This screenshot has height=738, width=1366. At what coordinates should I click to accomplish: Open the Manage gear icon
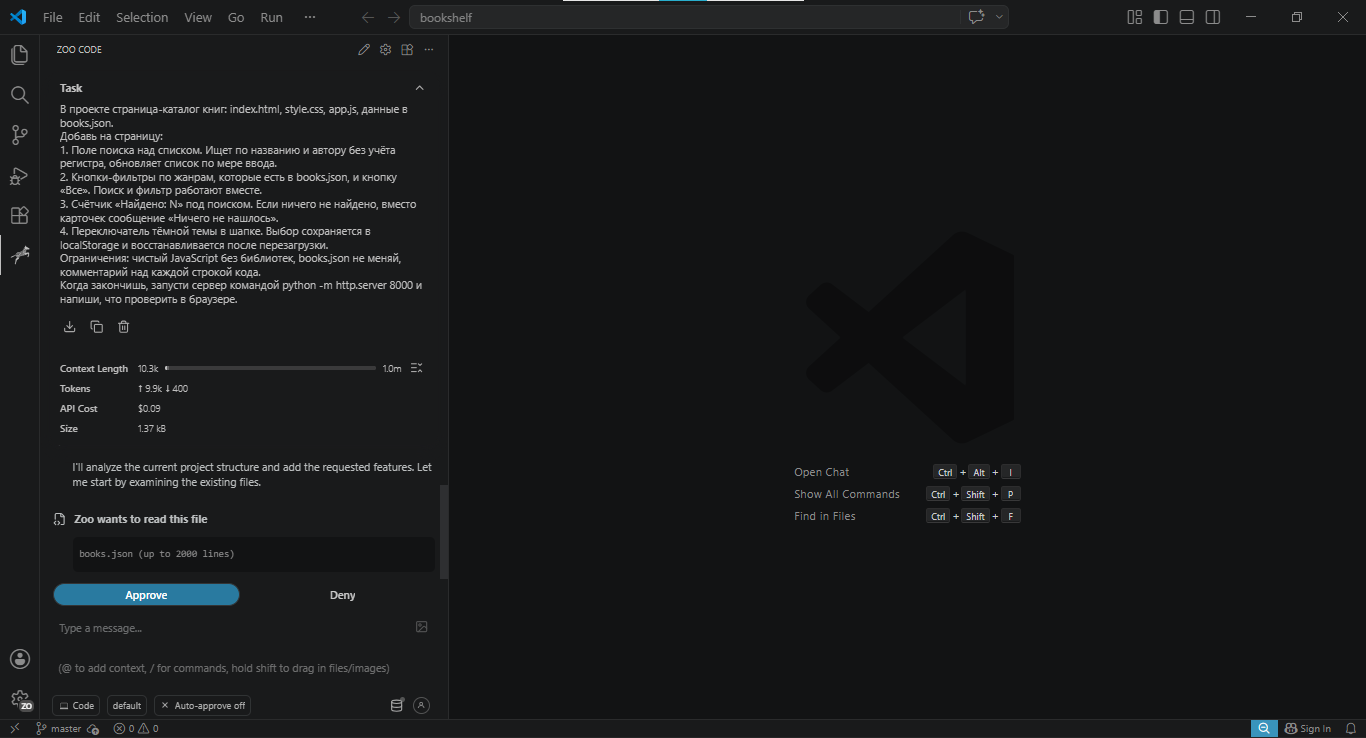click(x=19, y=699)
